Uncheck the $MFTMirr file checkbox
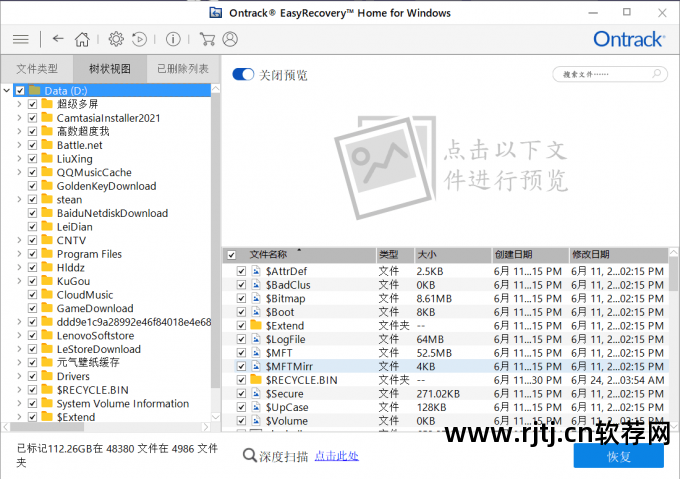Screen dimensions: 680x479 pos(242,366)
